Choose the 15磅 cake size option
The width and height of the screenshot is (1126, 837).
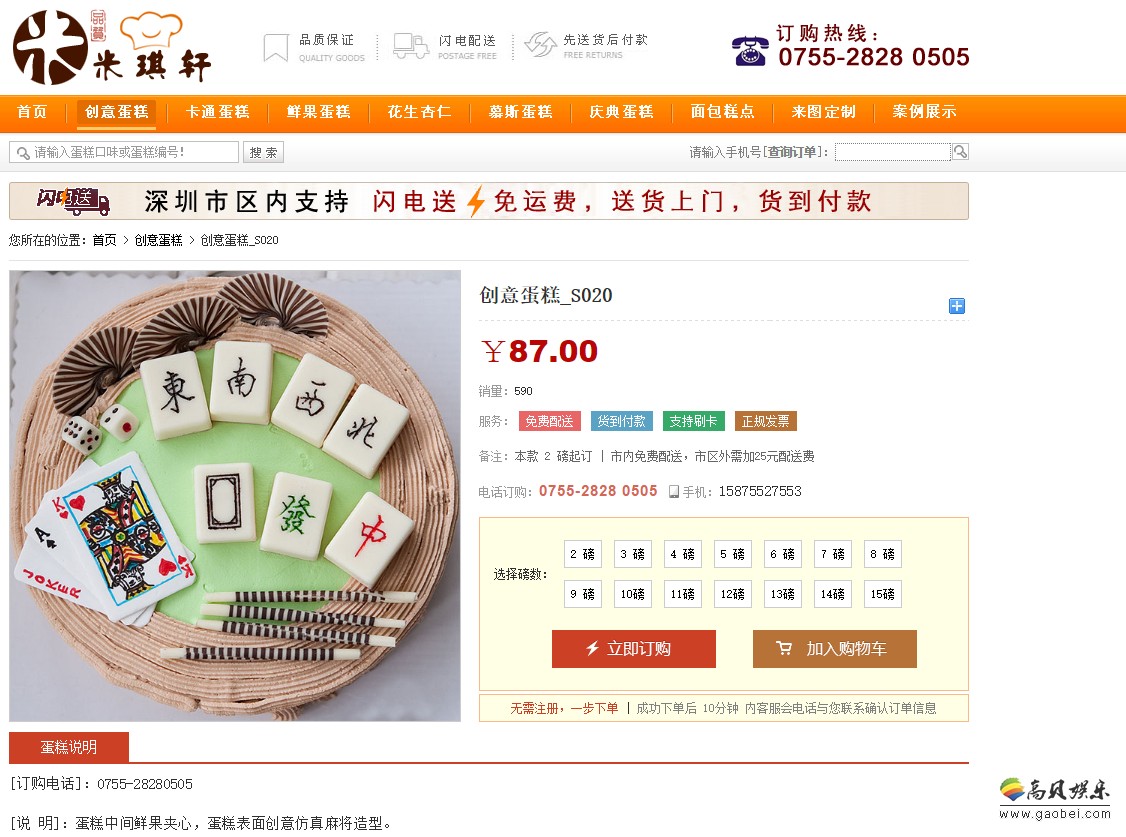click(x=883, y=594)
